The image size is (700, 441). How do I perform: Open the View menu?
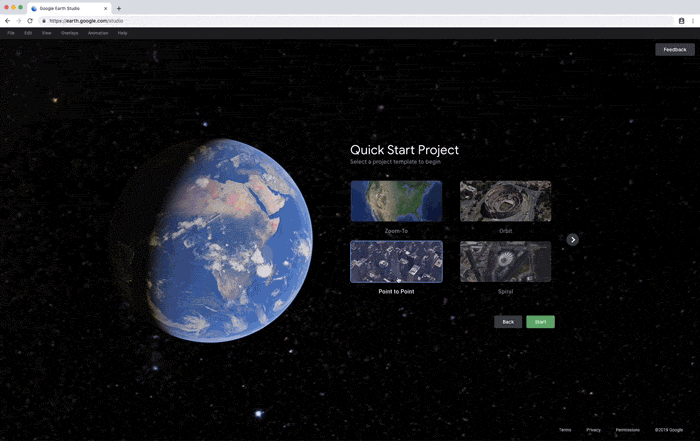coord(46,33)
